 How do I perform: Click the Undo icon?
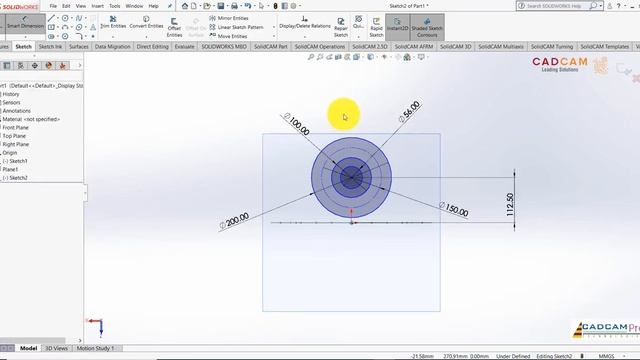click(x=247, y=6)
